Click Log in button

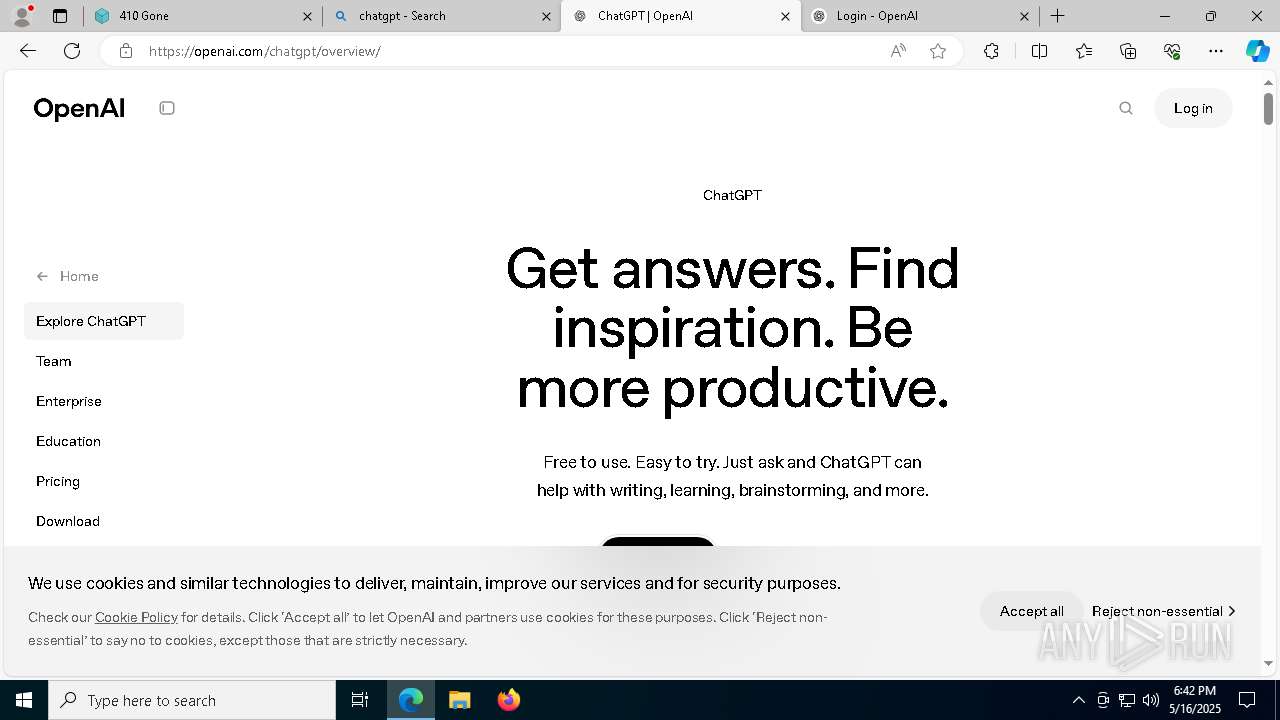[x=1193, y=108]
